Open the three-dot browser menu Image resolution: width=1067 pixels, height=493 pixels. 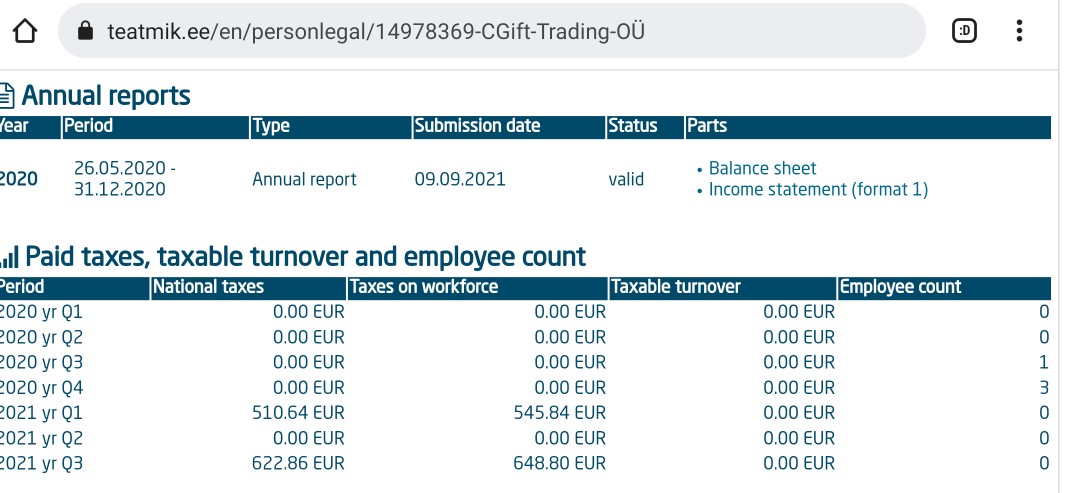(x=1019, y=32)
